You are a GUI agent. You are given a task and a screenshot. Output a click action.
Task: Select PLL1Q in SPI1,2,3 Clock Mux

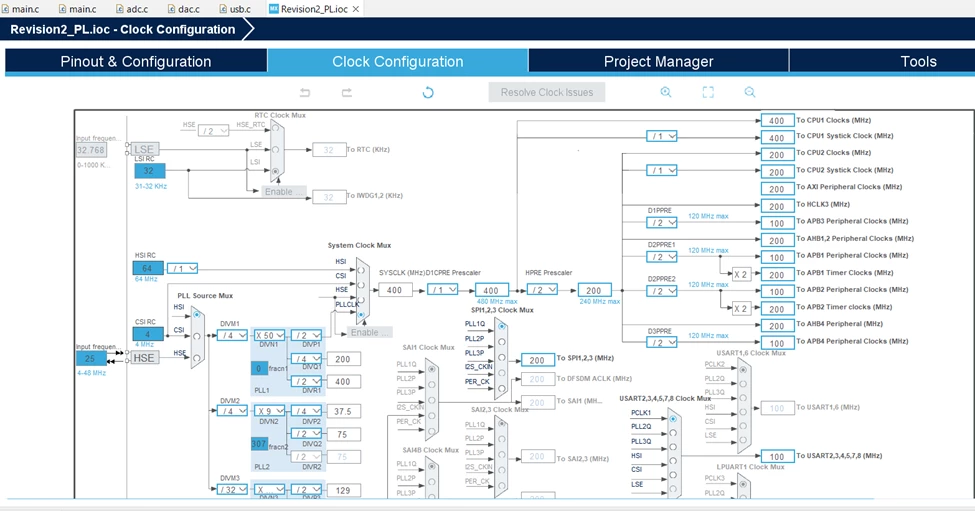point(502,326)
